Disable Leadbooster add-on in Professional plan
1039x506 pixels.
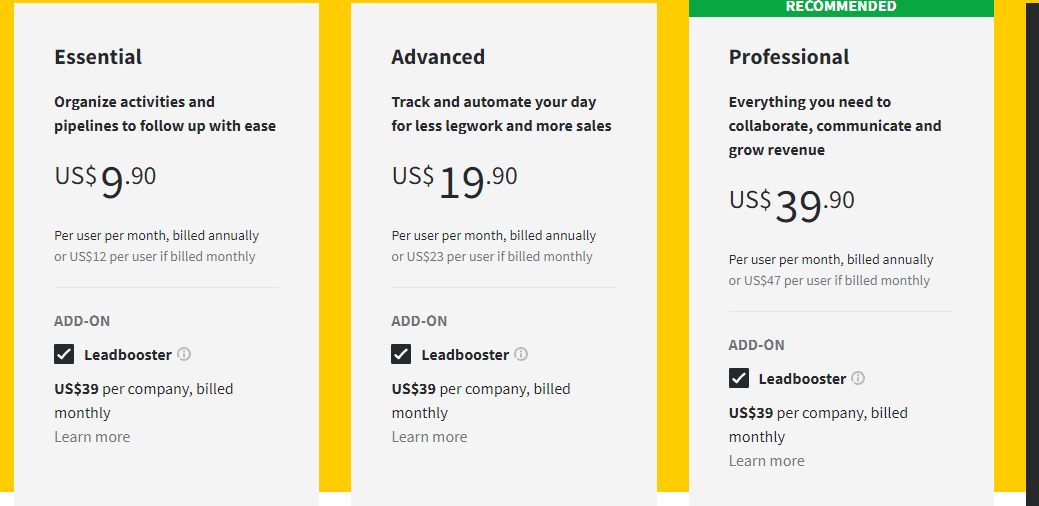[x=739, y=378]
